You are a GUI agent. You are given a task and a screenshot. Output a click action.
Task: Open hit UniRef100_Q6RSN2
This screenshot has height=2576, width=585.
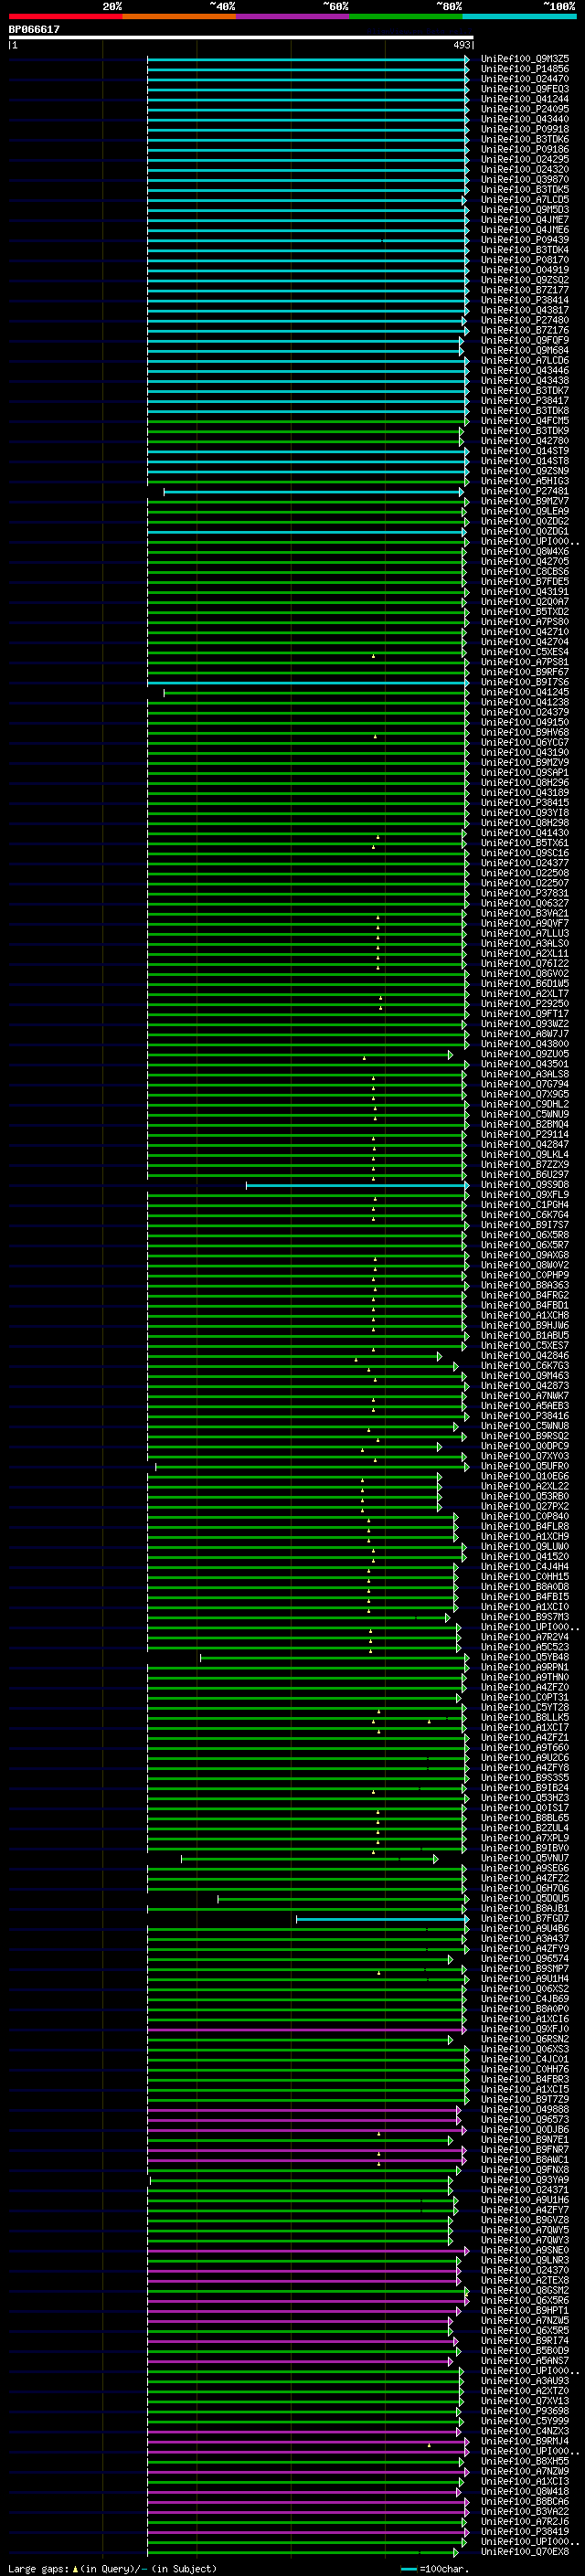pyautogui.click(x=525, y=2039)
